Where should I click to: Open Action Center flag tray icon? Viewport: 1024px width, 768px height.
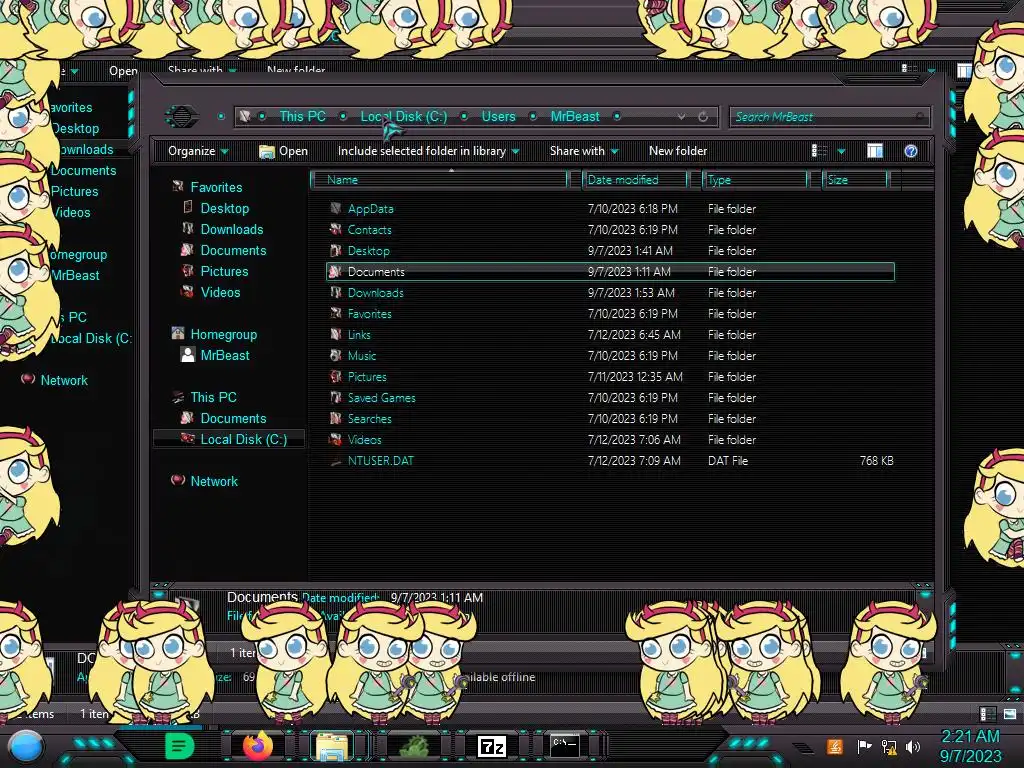(864, 746)
